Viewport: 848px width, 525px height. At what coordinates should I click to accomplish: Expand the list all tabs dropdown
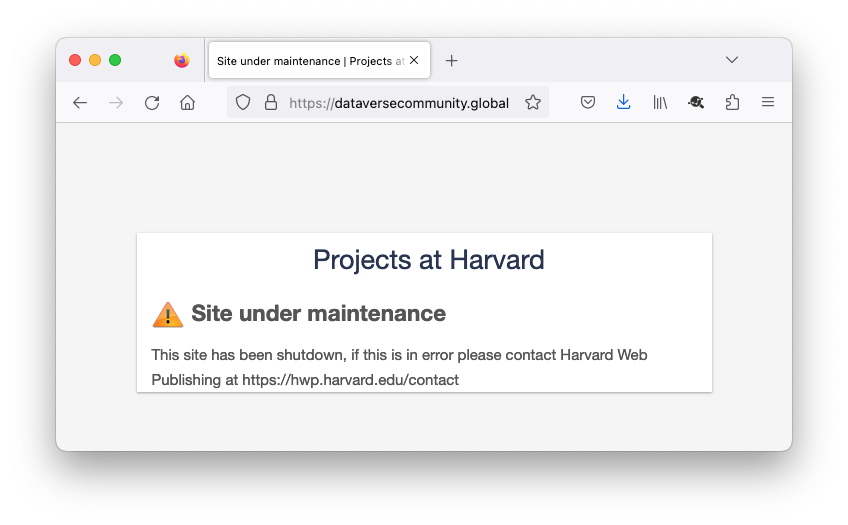coord(732,60)
